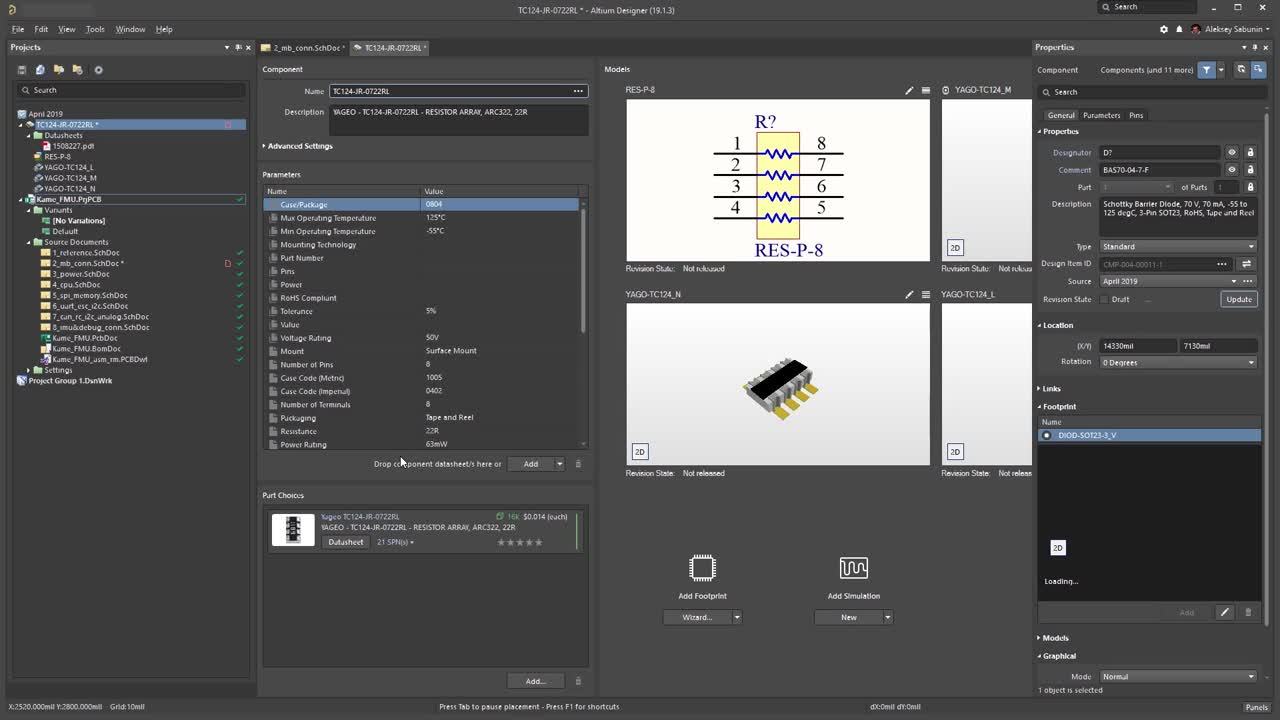Viewport: 1280px width, 720px height.
Task: Click the swap icon beside Design Item ID
Action: [x=1246, y=264]
